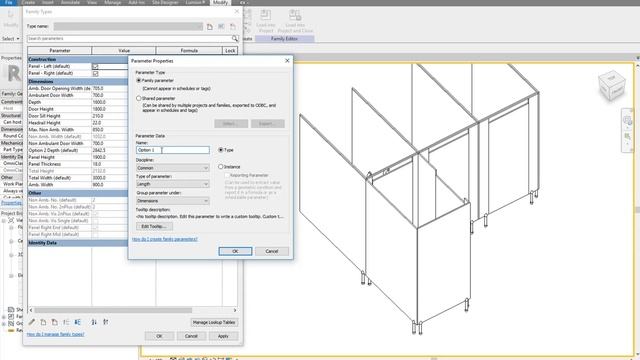Click the Move Parameter Down icon
Viewport: 640px width, 360px height.
[x=78, y=322]
